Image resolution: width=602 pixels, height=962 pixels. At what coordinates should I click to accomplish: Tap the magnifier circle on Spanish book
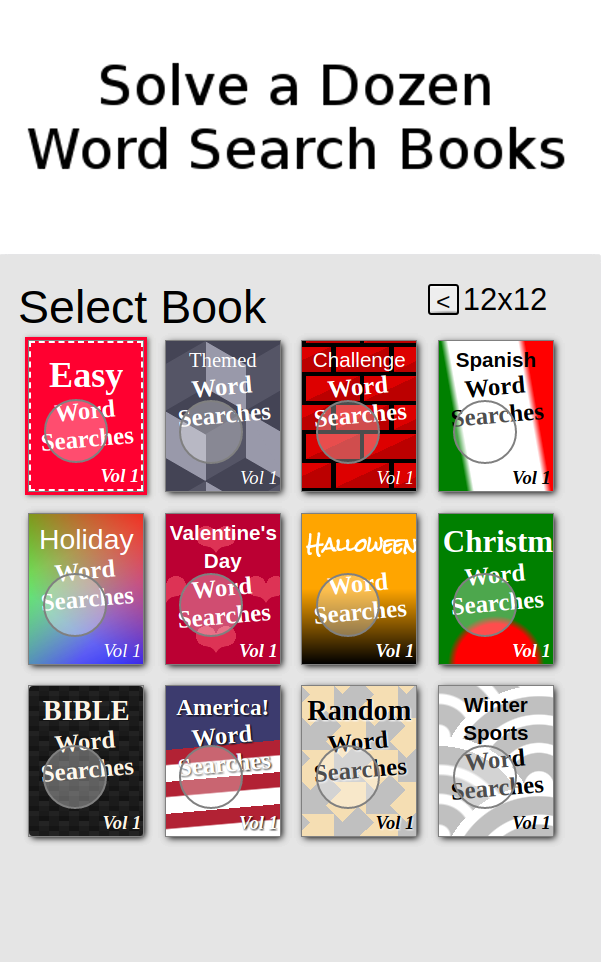click(484, 432)
